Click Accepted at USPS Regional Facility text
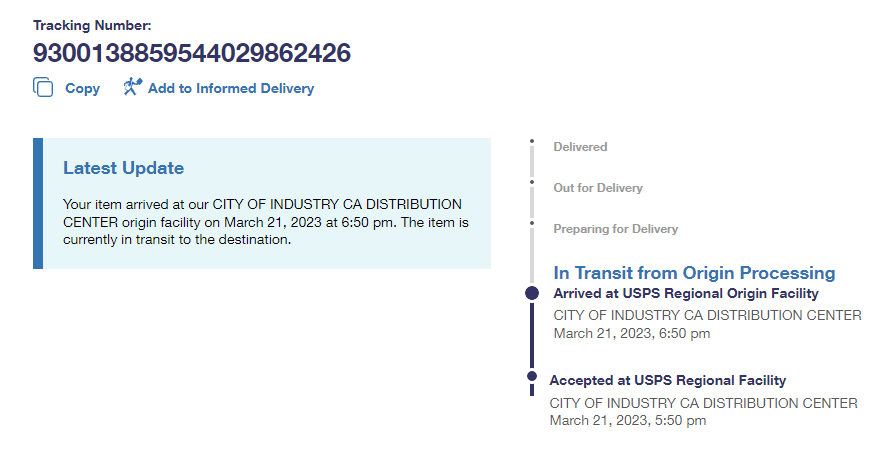This screenshot has width=884, height=461. coord(667,380)
